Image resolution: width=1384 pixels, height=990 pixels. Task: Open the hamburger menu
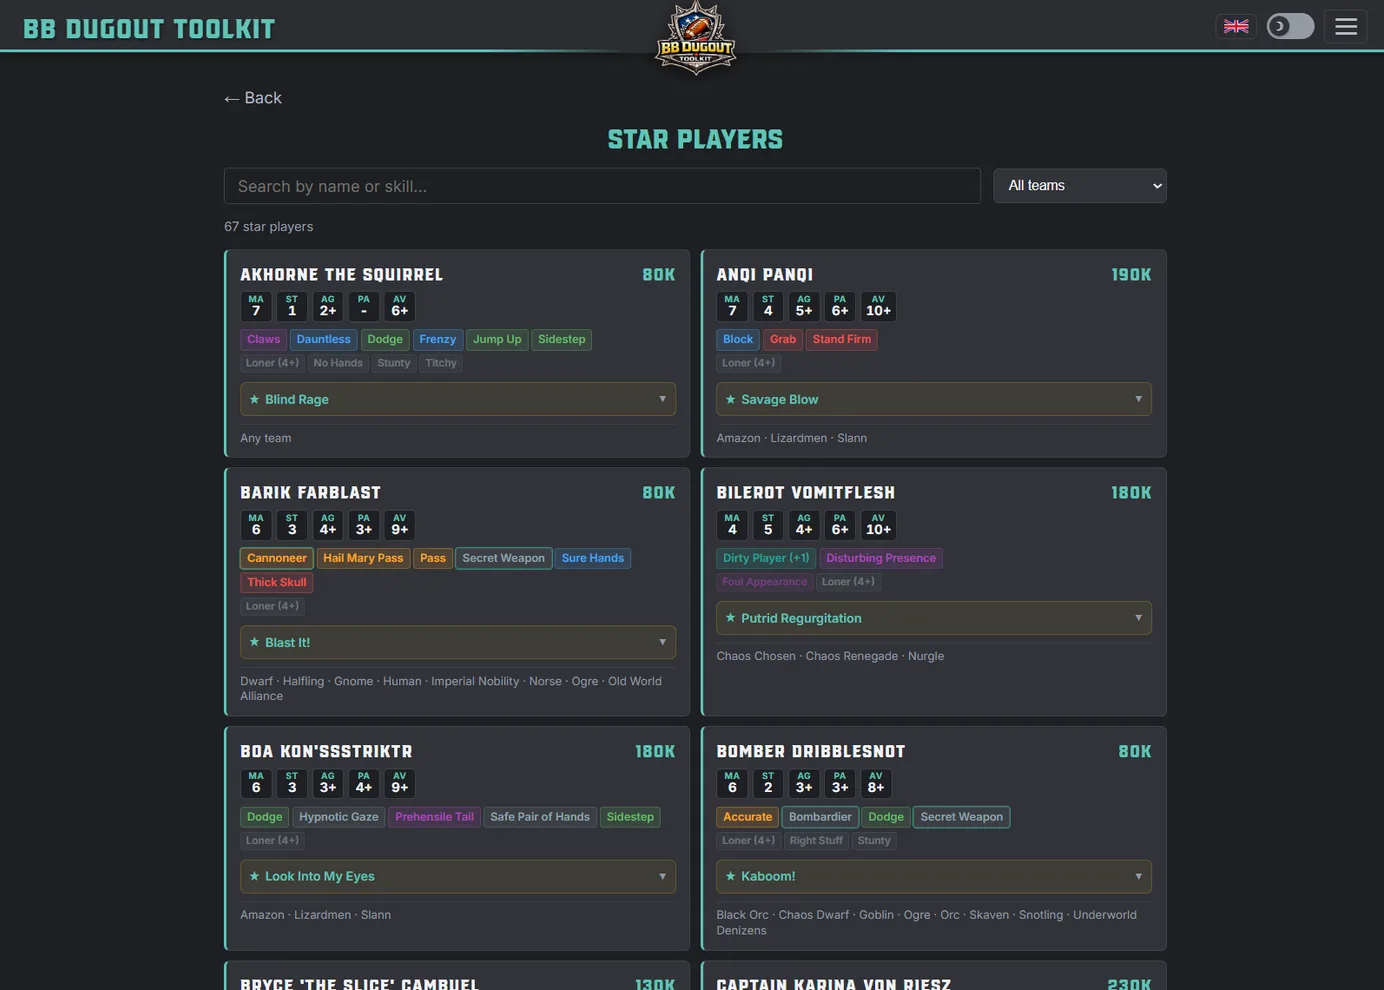pos(1346,26)
